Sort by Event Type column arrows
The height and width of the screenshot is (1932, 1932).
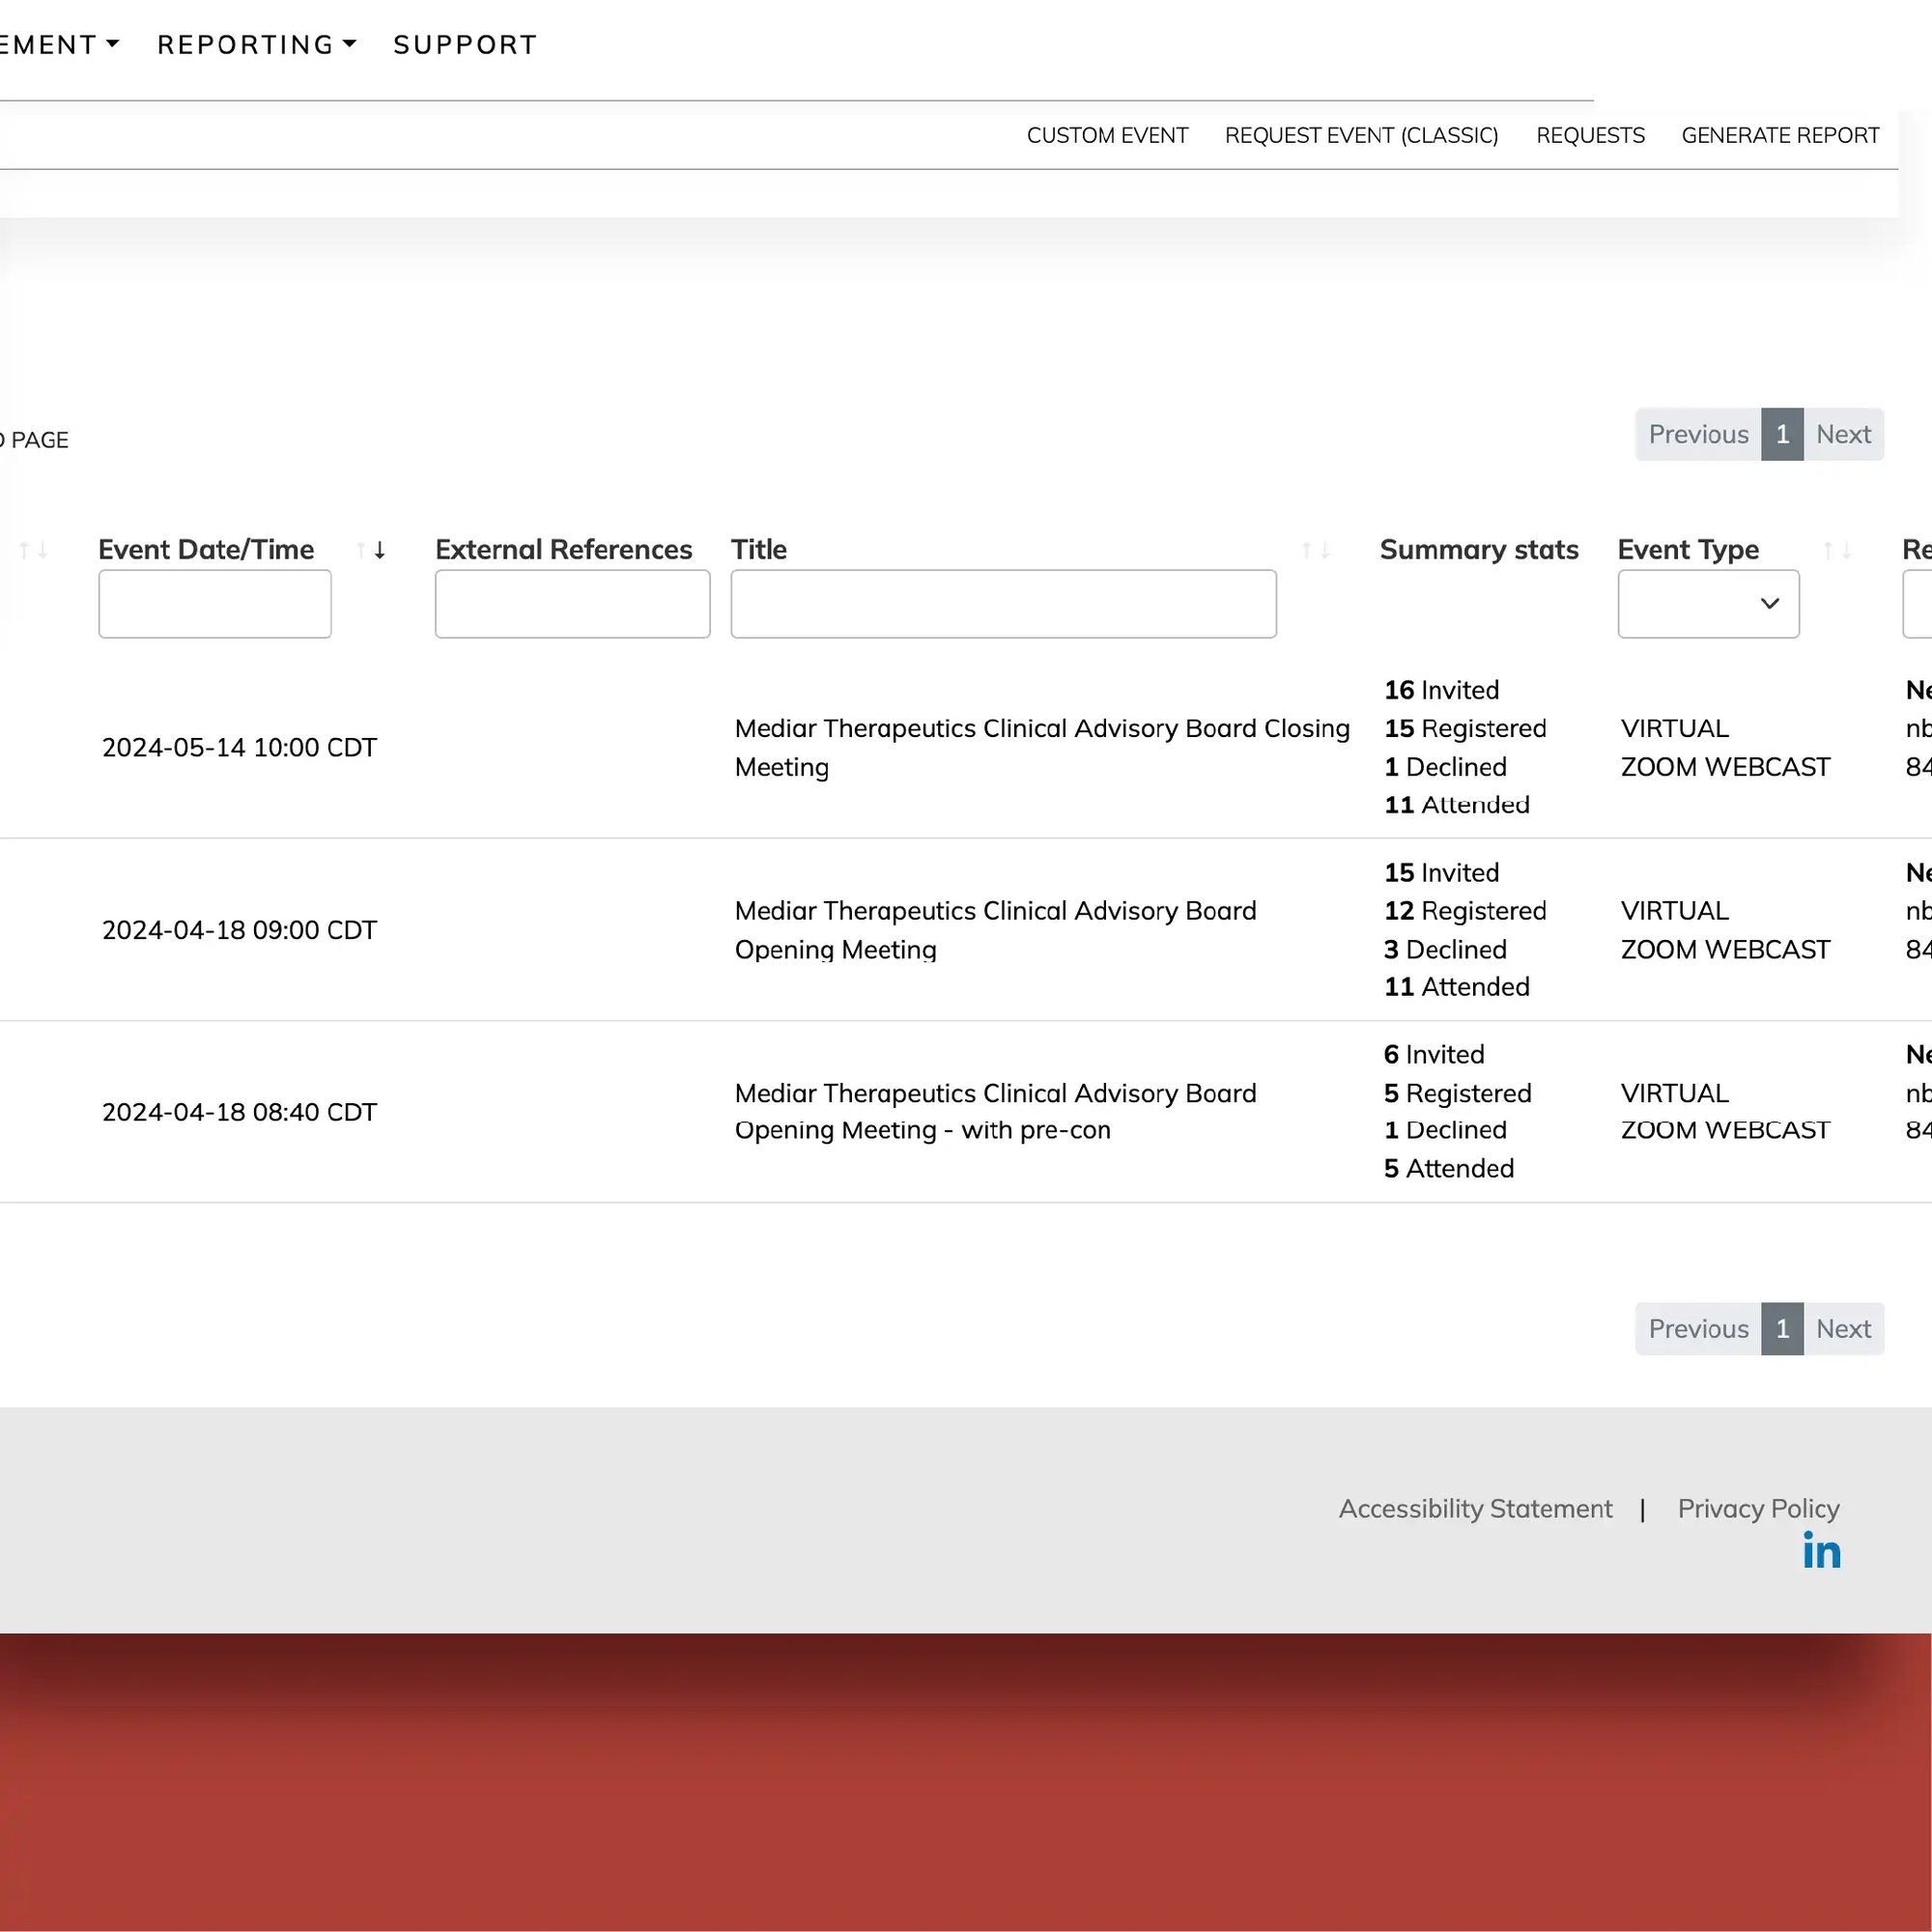point(1837,550)
